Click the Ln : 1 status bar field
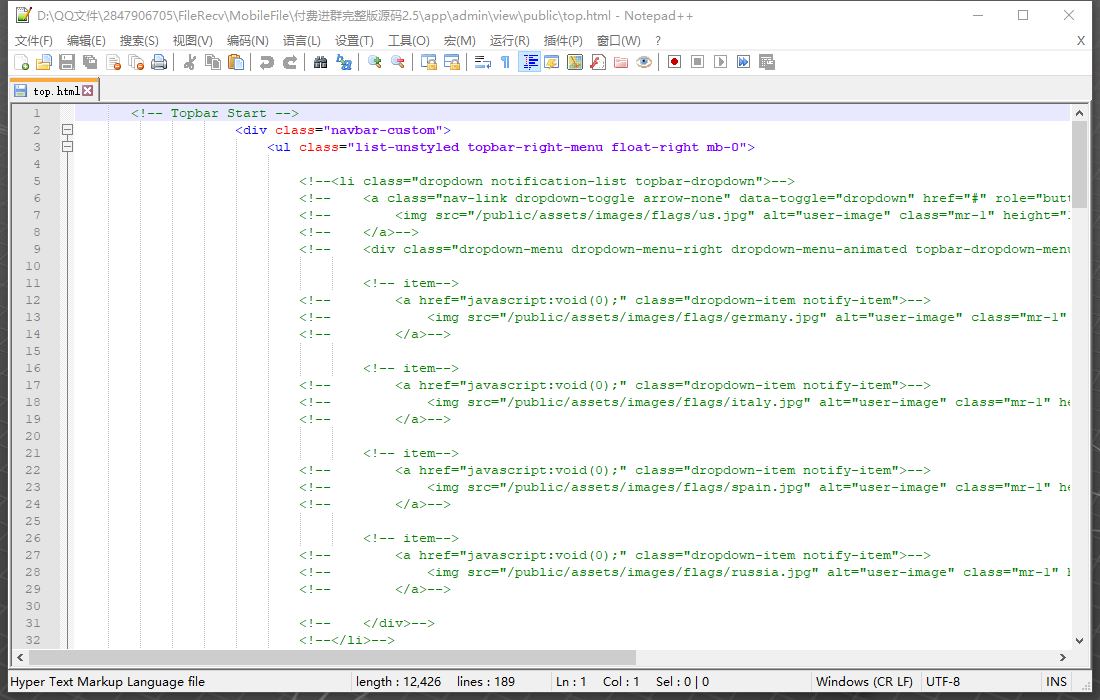The width and height of the screenshot is (1100, 700). pos(570,682)
